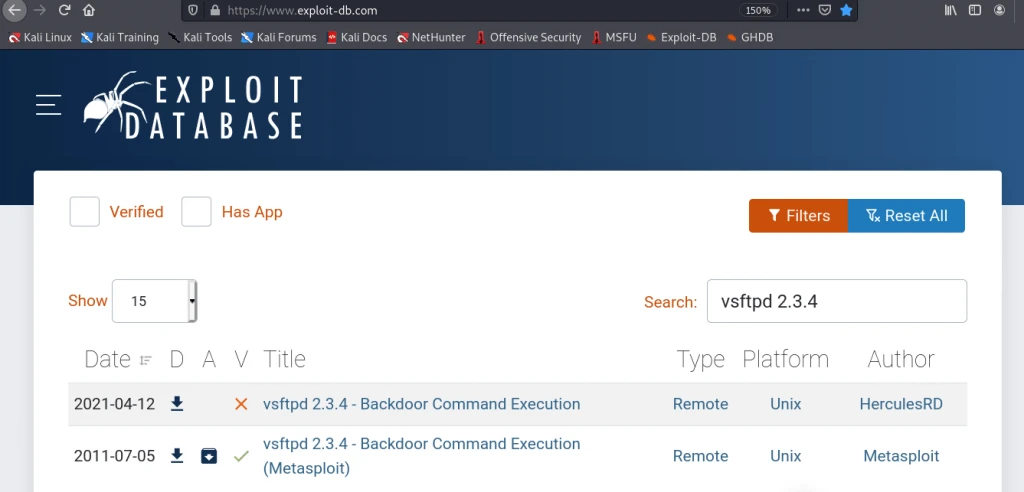Open the GHDB bookmark
The width and height of the screenshot is (1024, 492).
tap(750, 37)
